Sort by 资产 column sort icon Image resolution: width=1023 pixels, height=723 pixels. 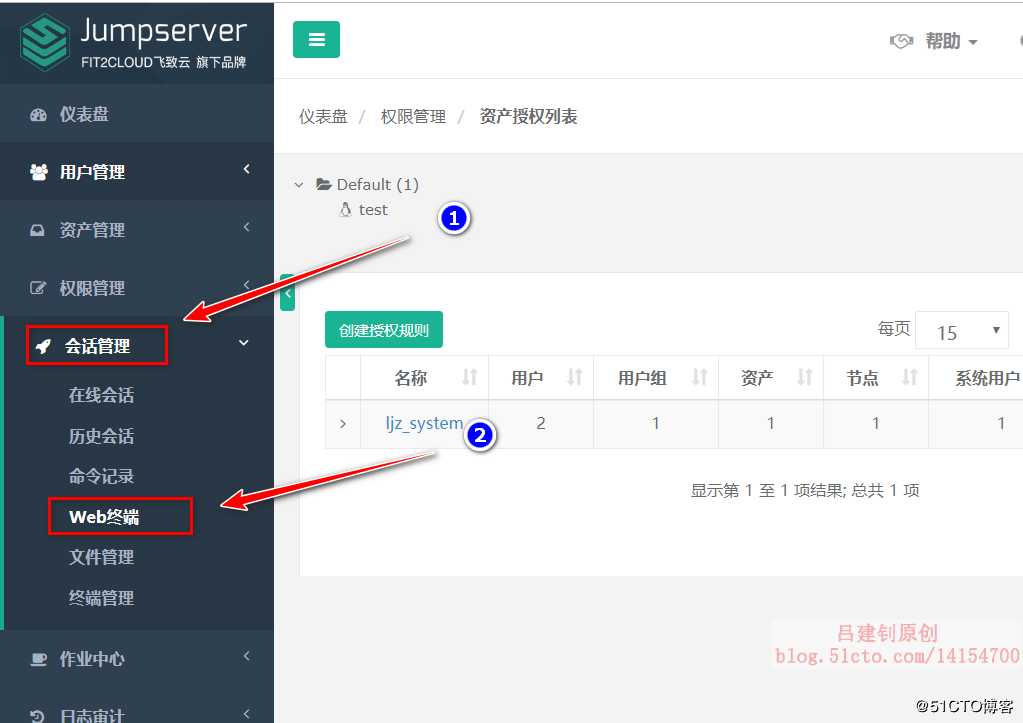pyautogui.click(x=804, y=377)
